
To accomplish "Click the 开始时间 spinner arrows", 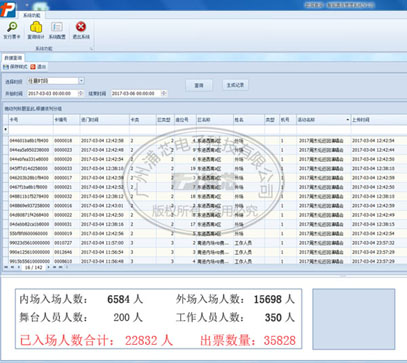I will pos(80,94).
